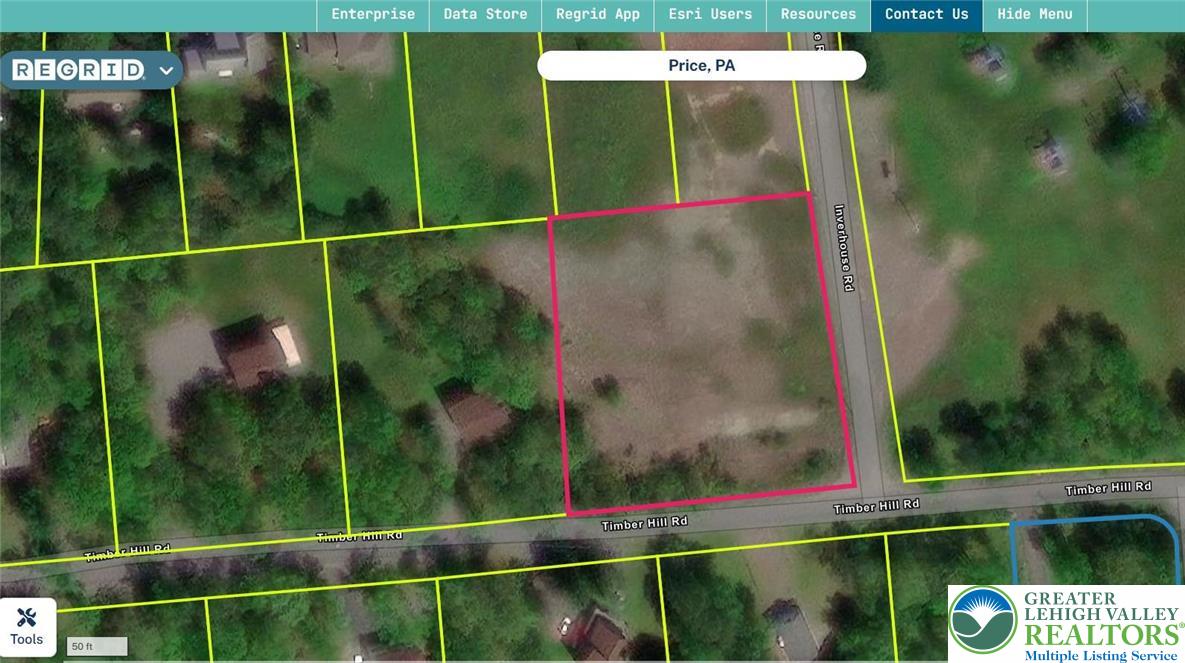Screen dimensions: 1185x663
Task: Open the Tools wrench icon
Action: pyautogui.click(x=27, y=617)
